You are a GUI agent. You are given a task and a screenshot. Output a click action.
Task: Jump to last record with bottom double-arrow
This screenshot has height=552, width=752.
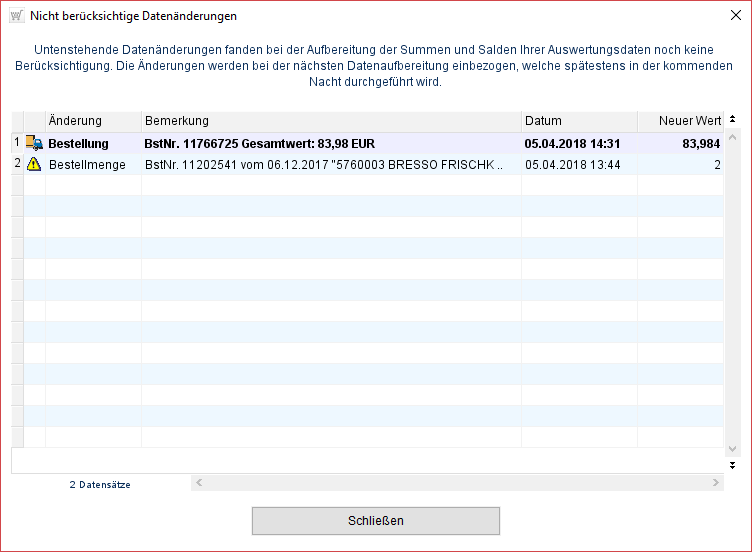point(732,465)
